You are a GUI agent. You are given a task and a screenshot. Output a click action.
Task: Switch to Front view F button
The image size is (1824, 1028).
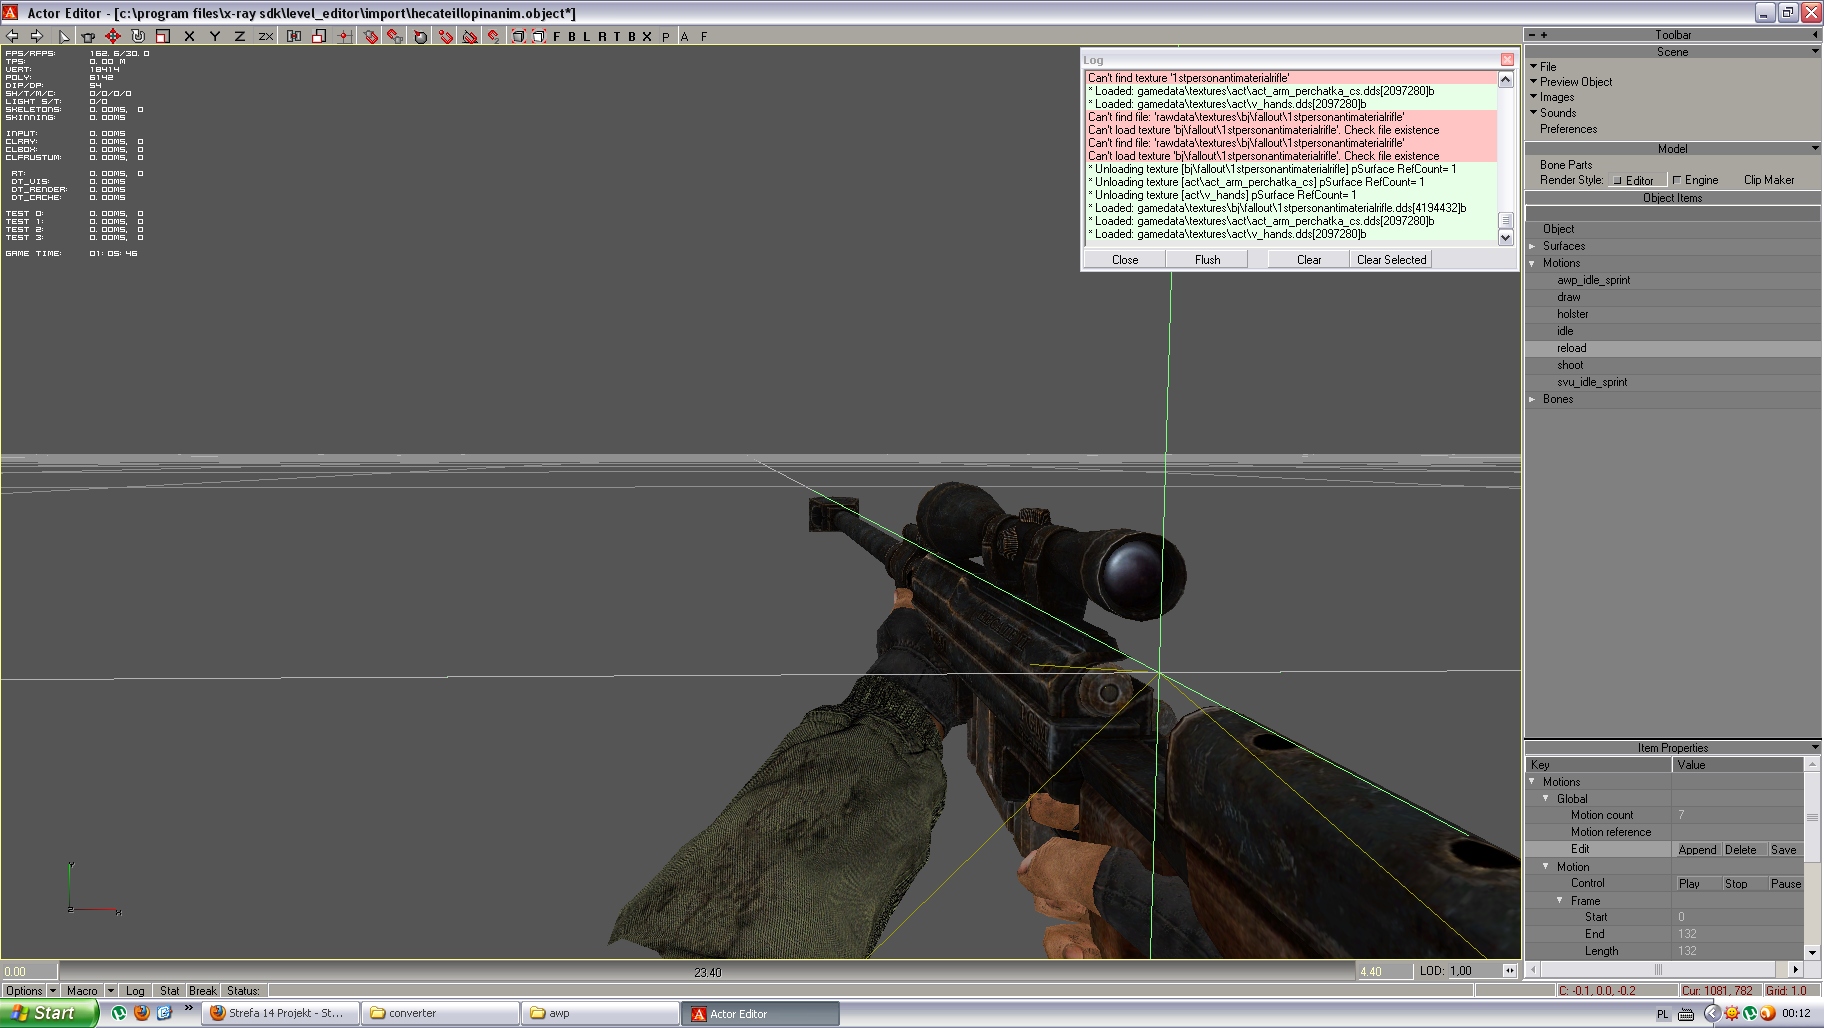[x=557, y=36]
